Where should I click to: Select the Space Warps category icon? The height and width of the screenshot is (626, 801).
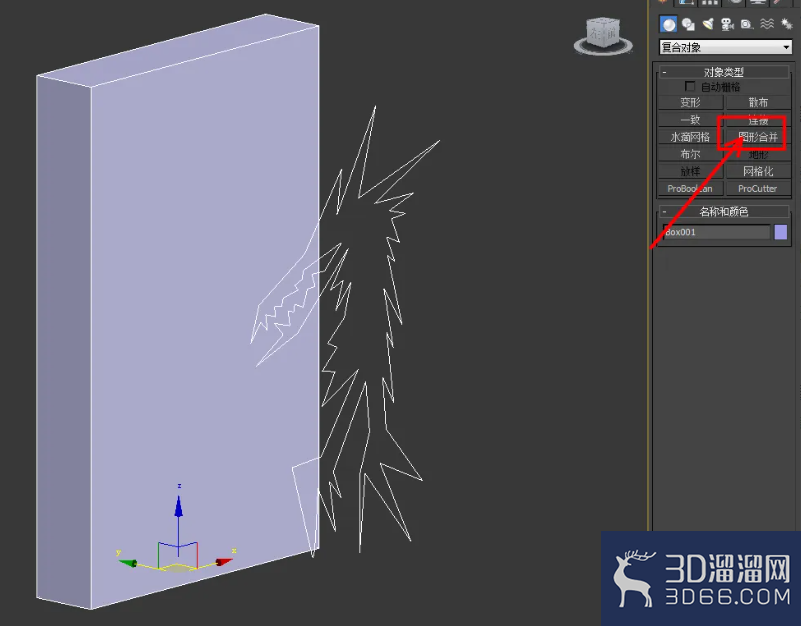767,24
